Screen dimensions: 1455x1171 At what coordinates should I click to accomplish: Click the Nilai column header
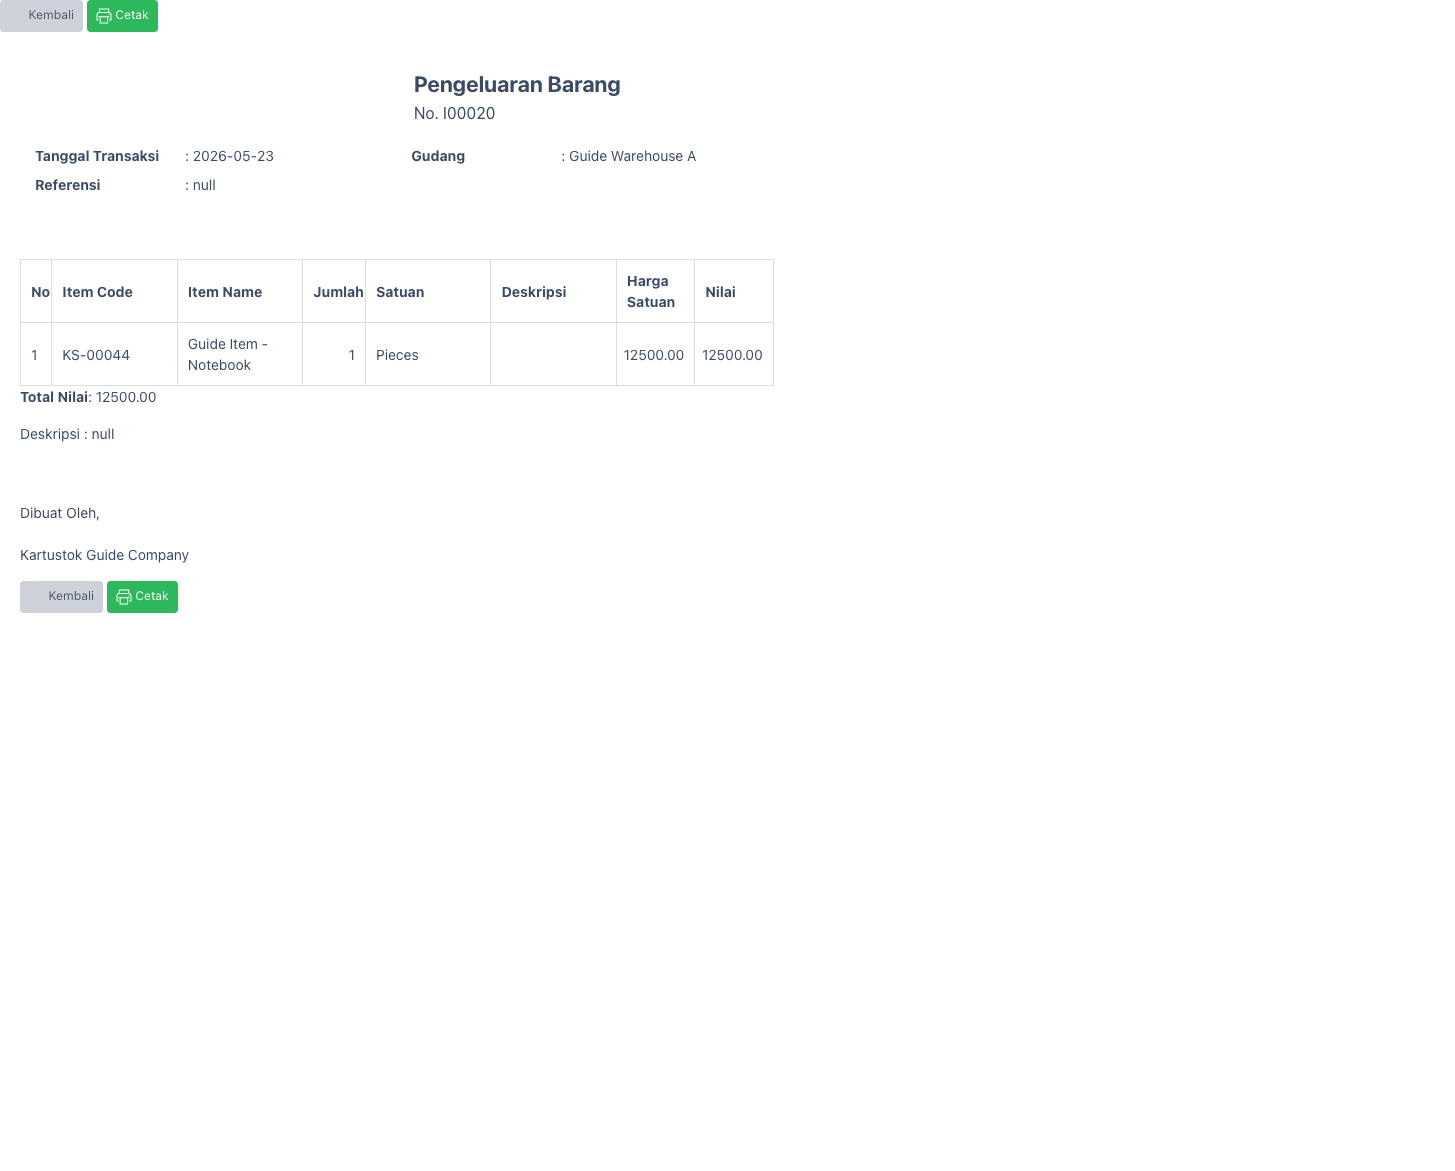[734, 292]
